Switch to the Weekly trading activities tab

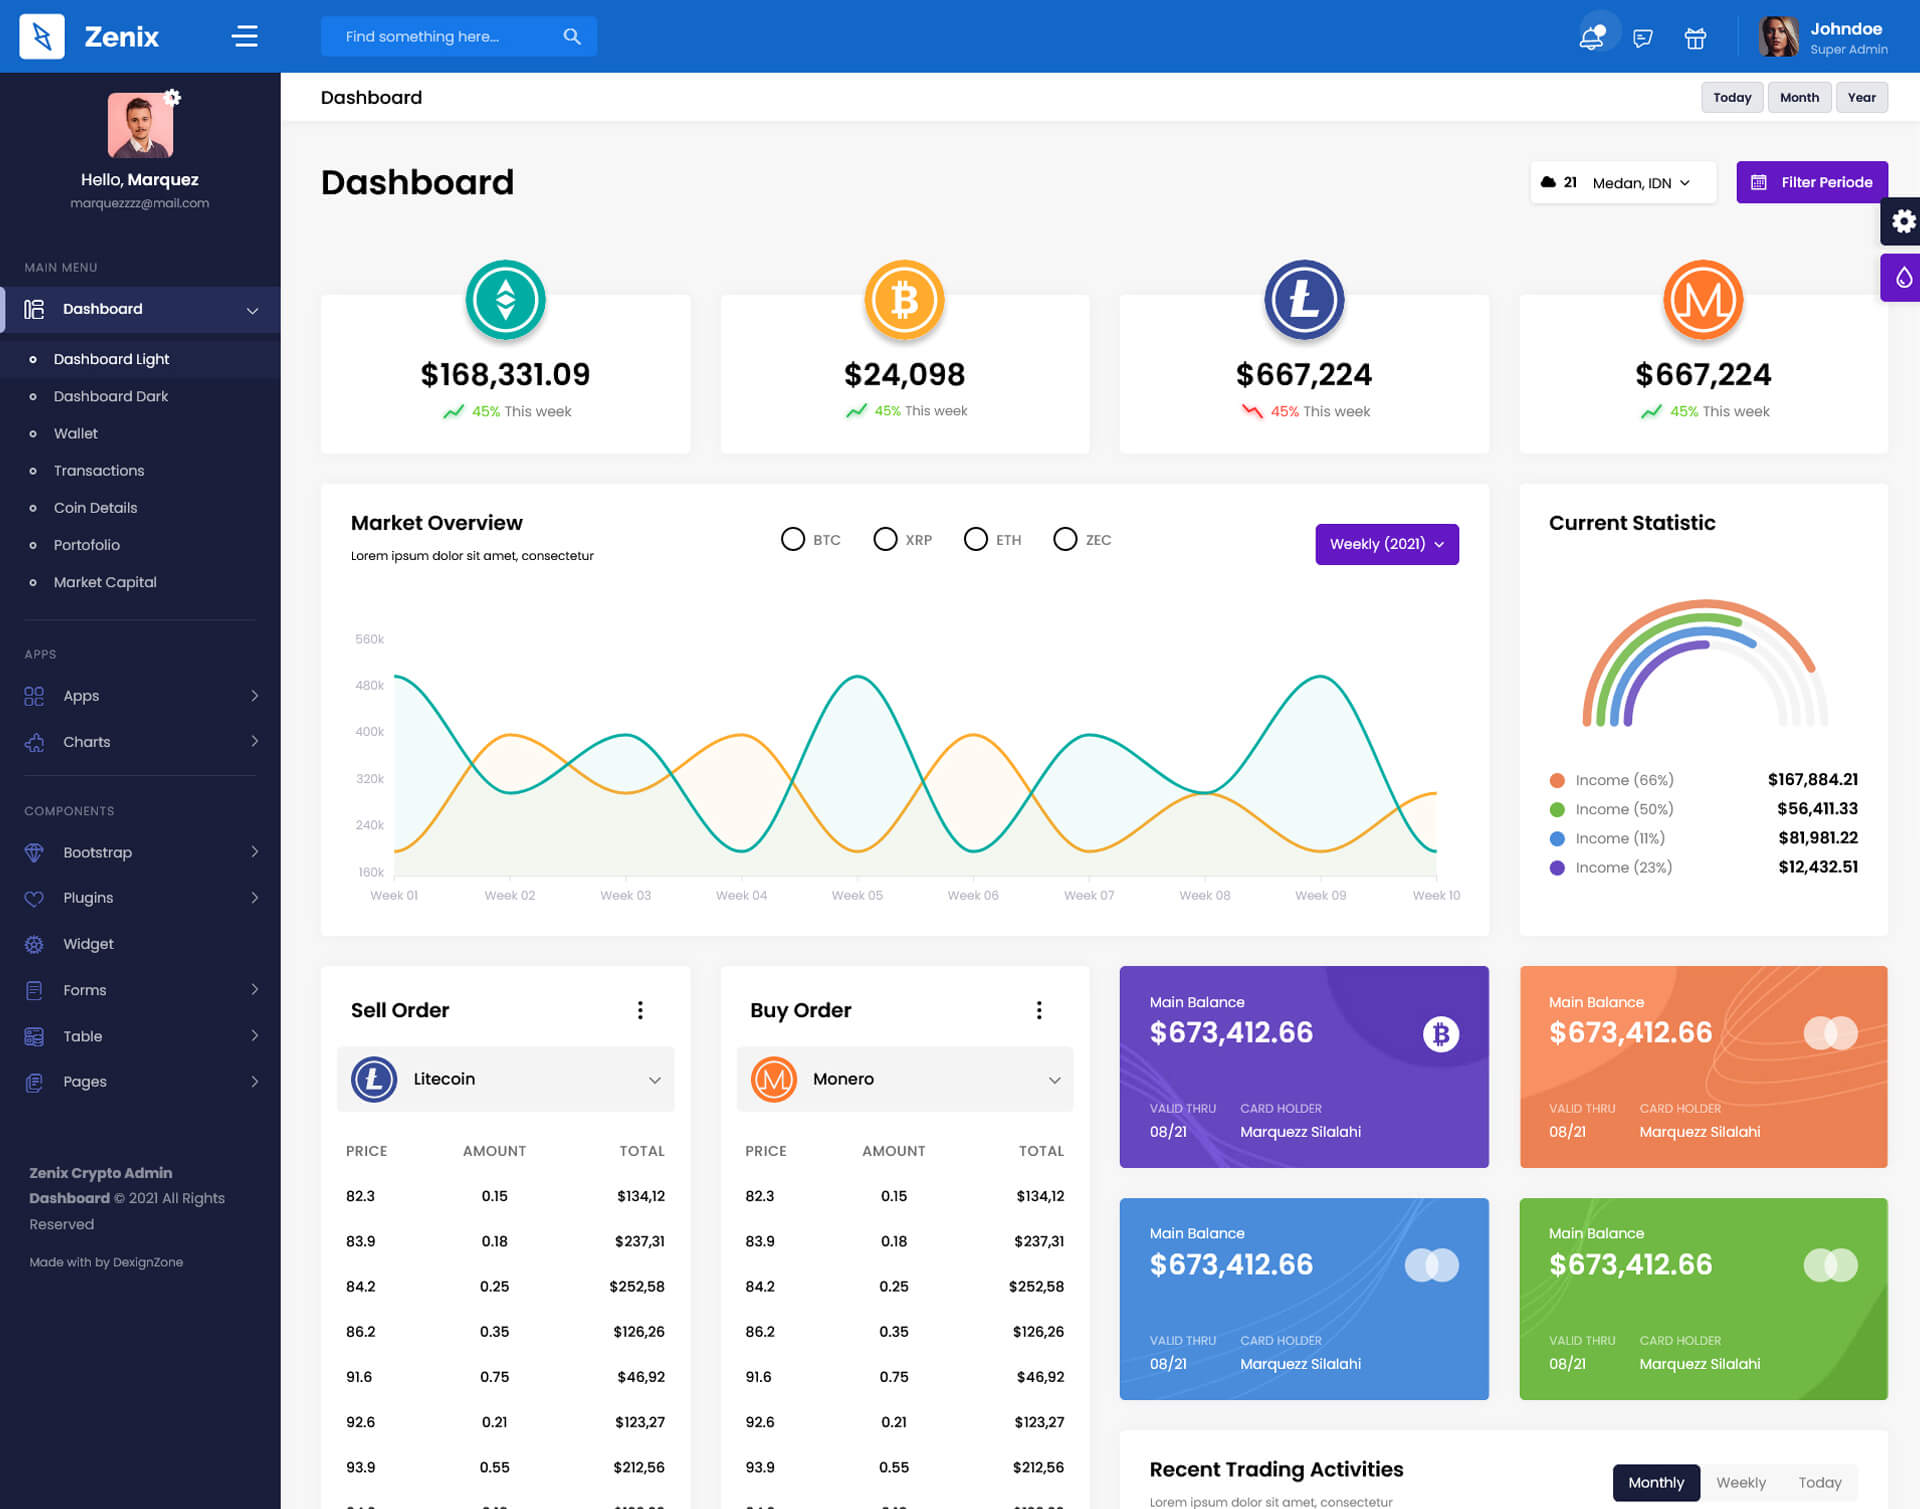pyautogui.click(x=1740, y=1482)
